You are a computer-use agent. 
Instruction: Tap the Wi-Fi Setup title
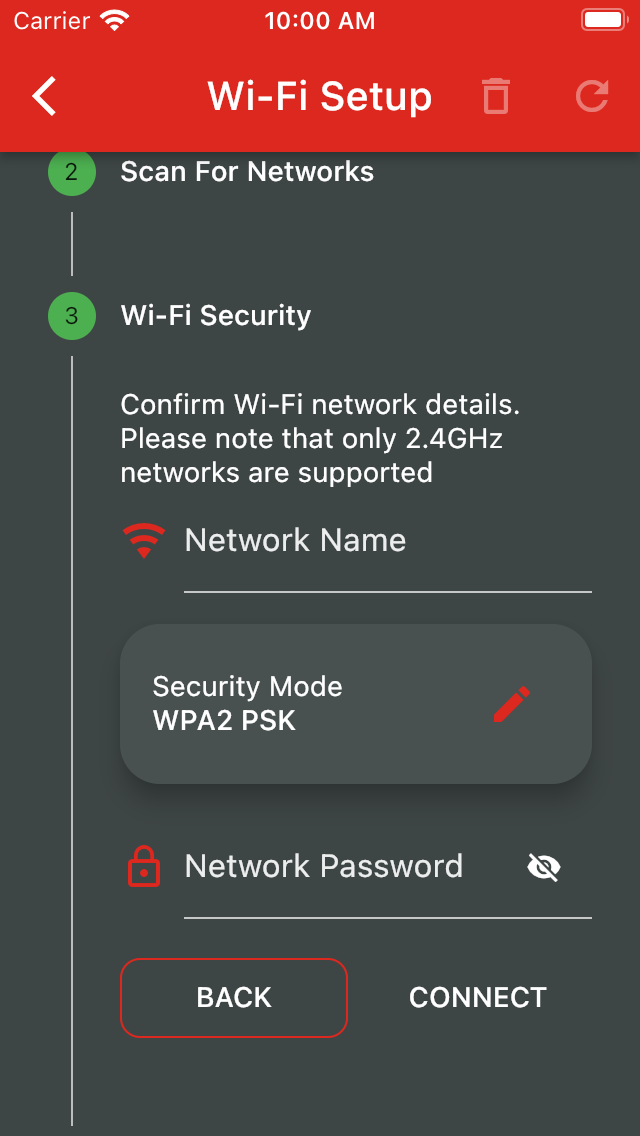tap(320, 97)
